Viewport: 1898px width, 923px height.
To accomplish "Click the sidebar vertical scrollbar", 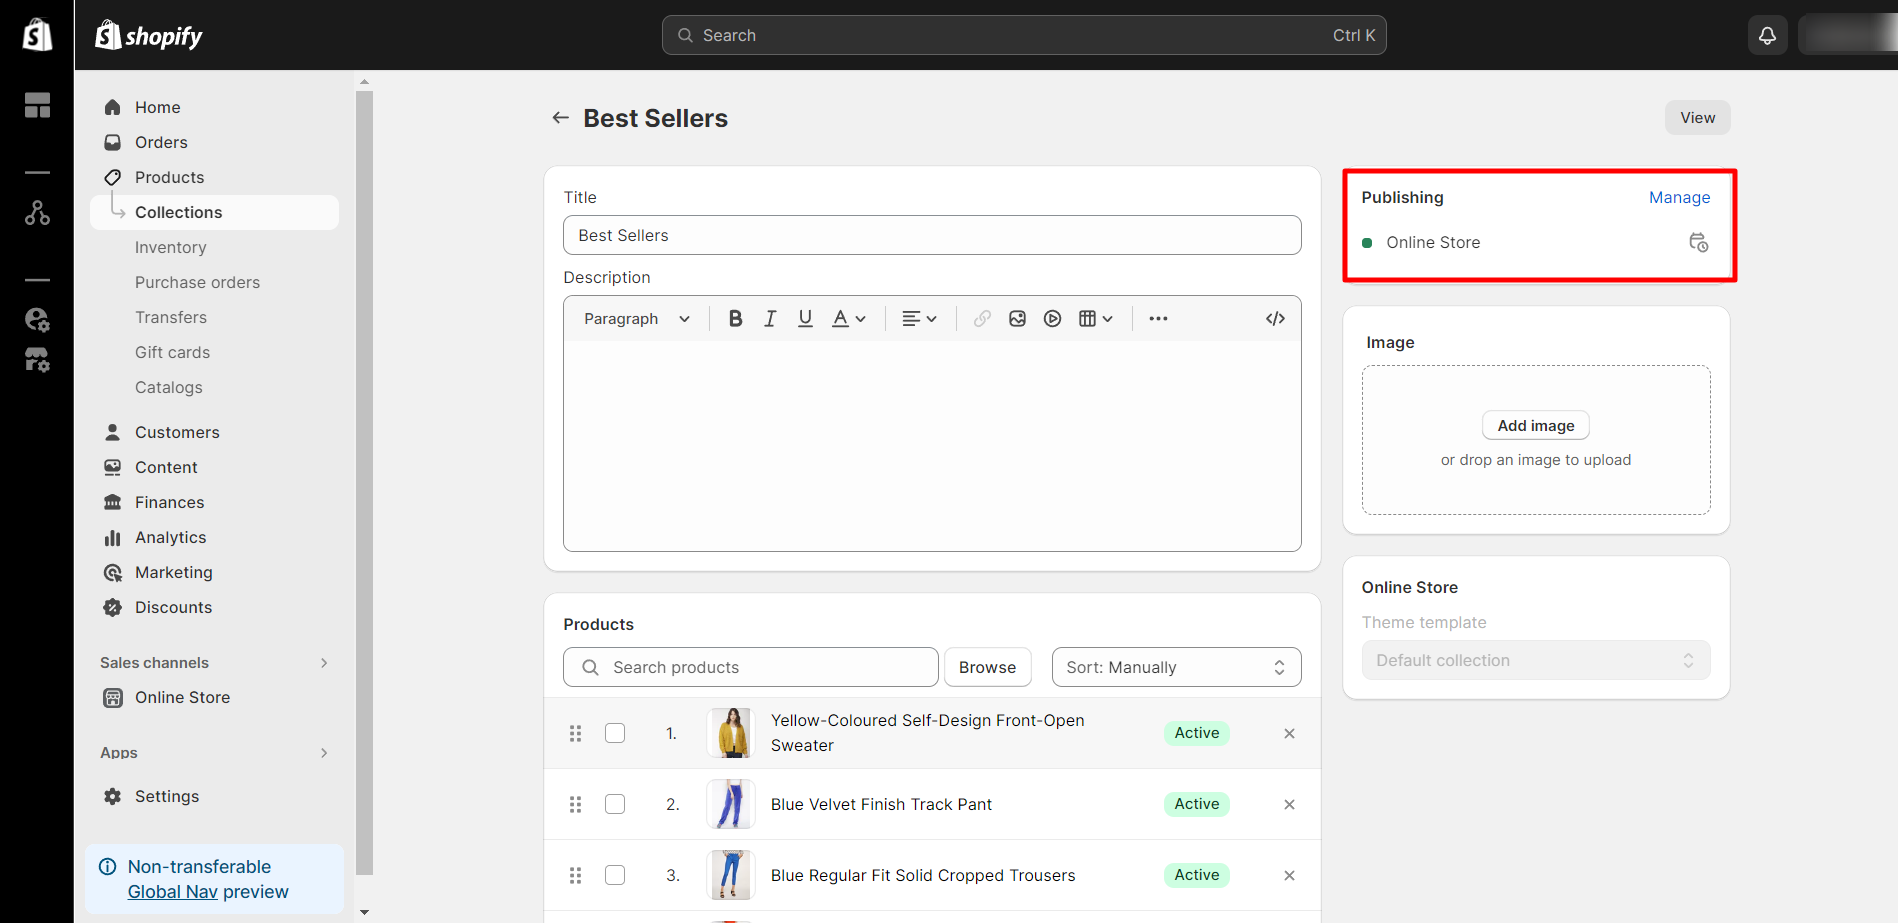I will coord(364,483).
